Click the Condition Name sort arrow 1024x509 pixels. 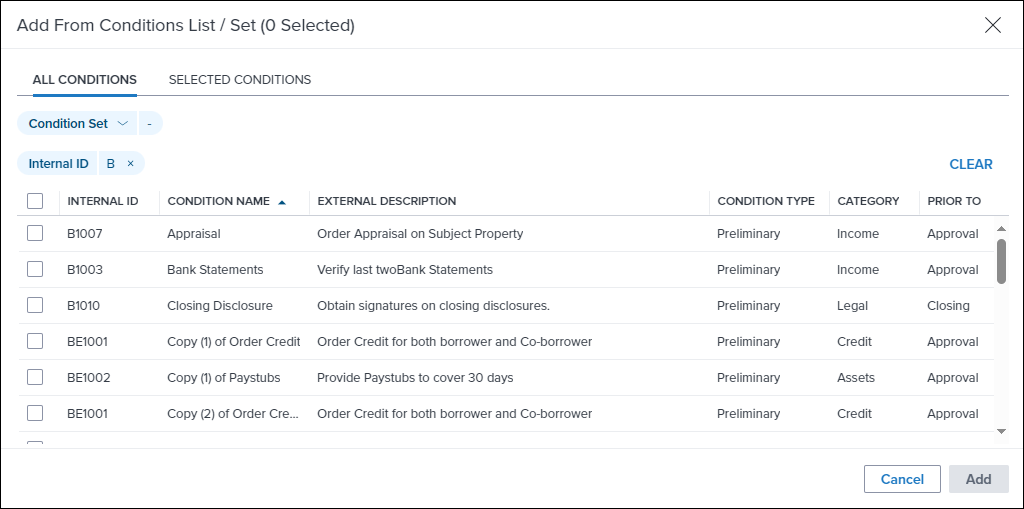tap(282, 202)
